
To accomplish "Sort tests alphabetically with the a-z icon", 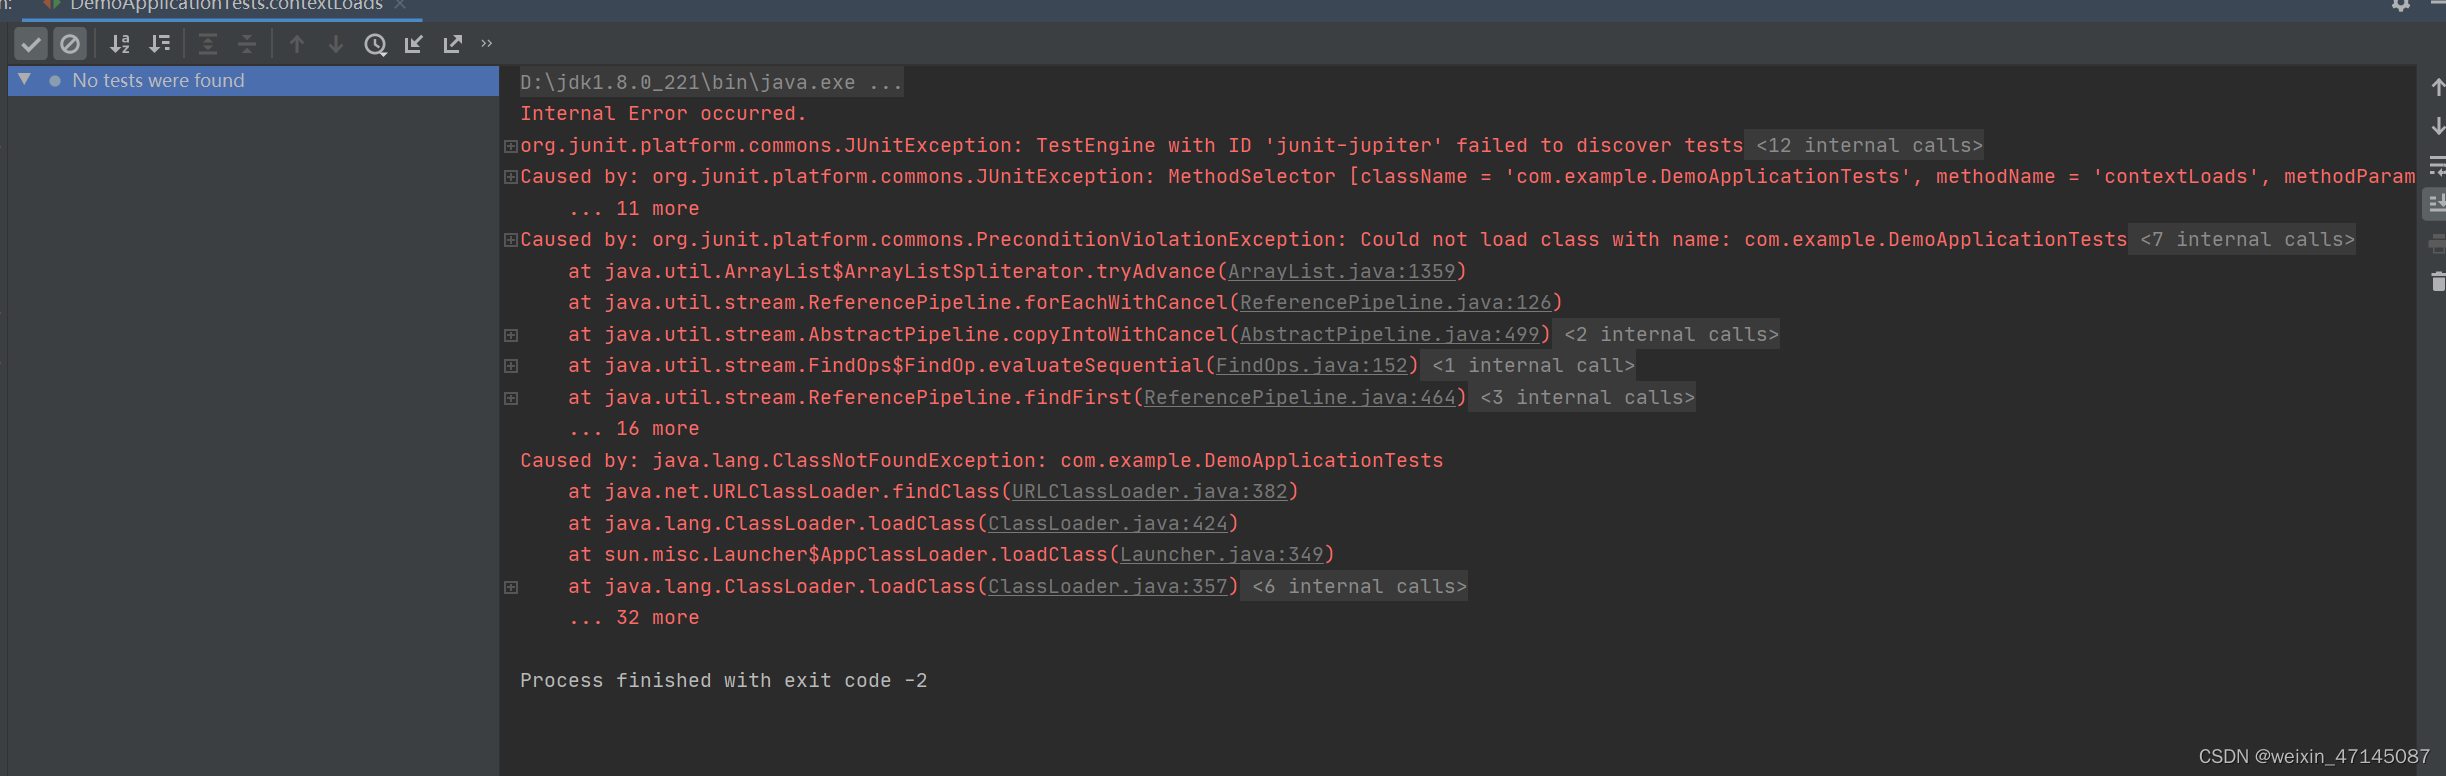I will (120, 44).
